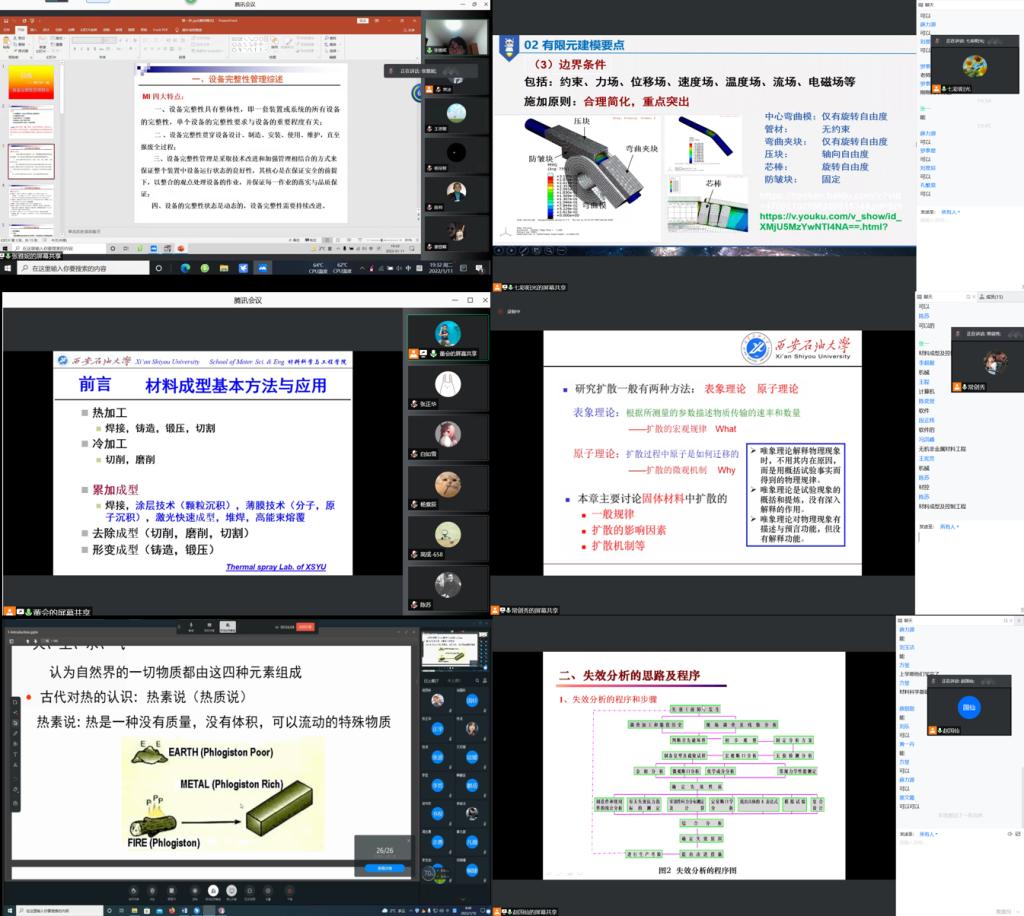Open Microsoft Edge in taskbar under PowerPoint
This screenshot has width=1024, height=916.
tap(184, 268)
